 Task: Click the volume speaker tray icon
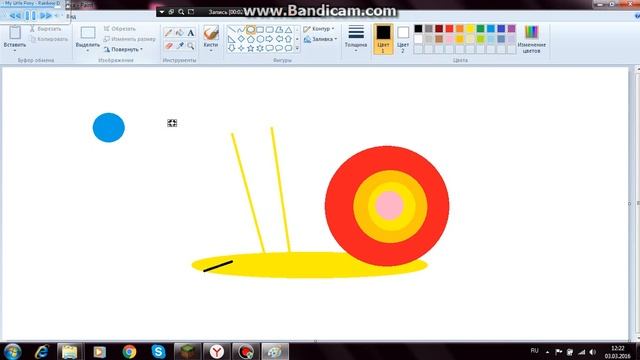pyautogui.click(x=593, y=352)
